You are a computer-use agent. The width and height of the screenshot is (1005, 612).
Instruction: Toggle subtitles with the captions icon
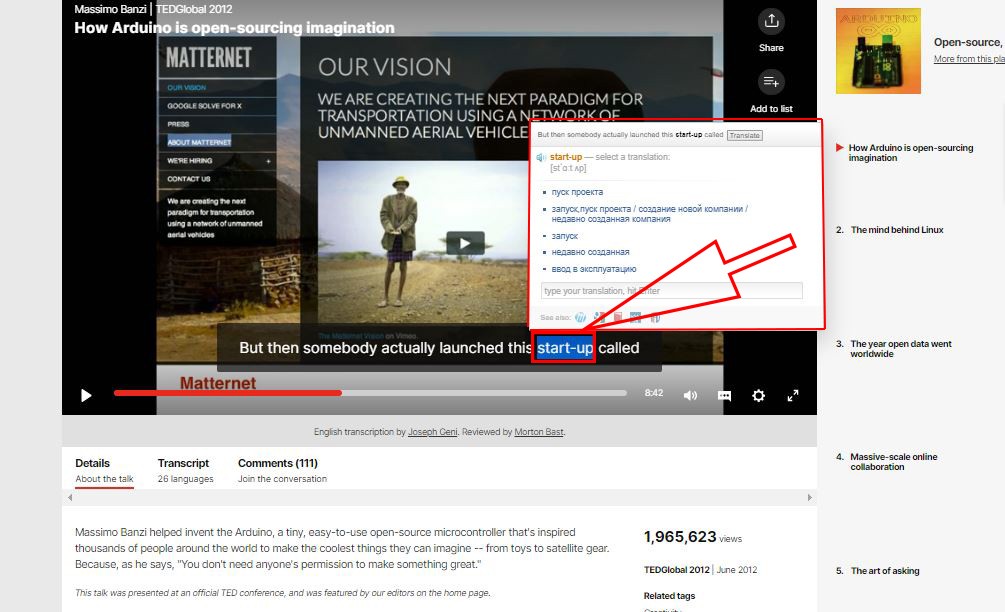(x=724, y=395)
